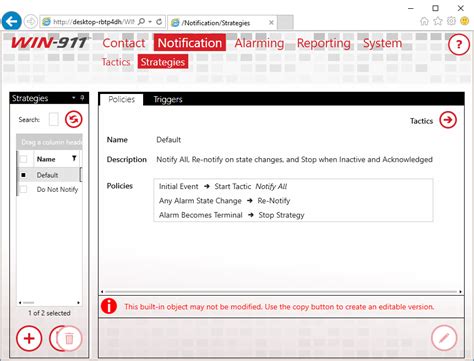Image resolution: width=474 pixels, height=361 pixels.
Task: Open the address bar autocomplete dropdown
Action: coord(150,22)
